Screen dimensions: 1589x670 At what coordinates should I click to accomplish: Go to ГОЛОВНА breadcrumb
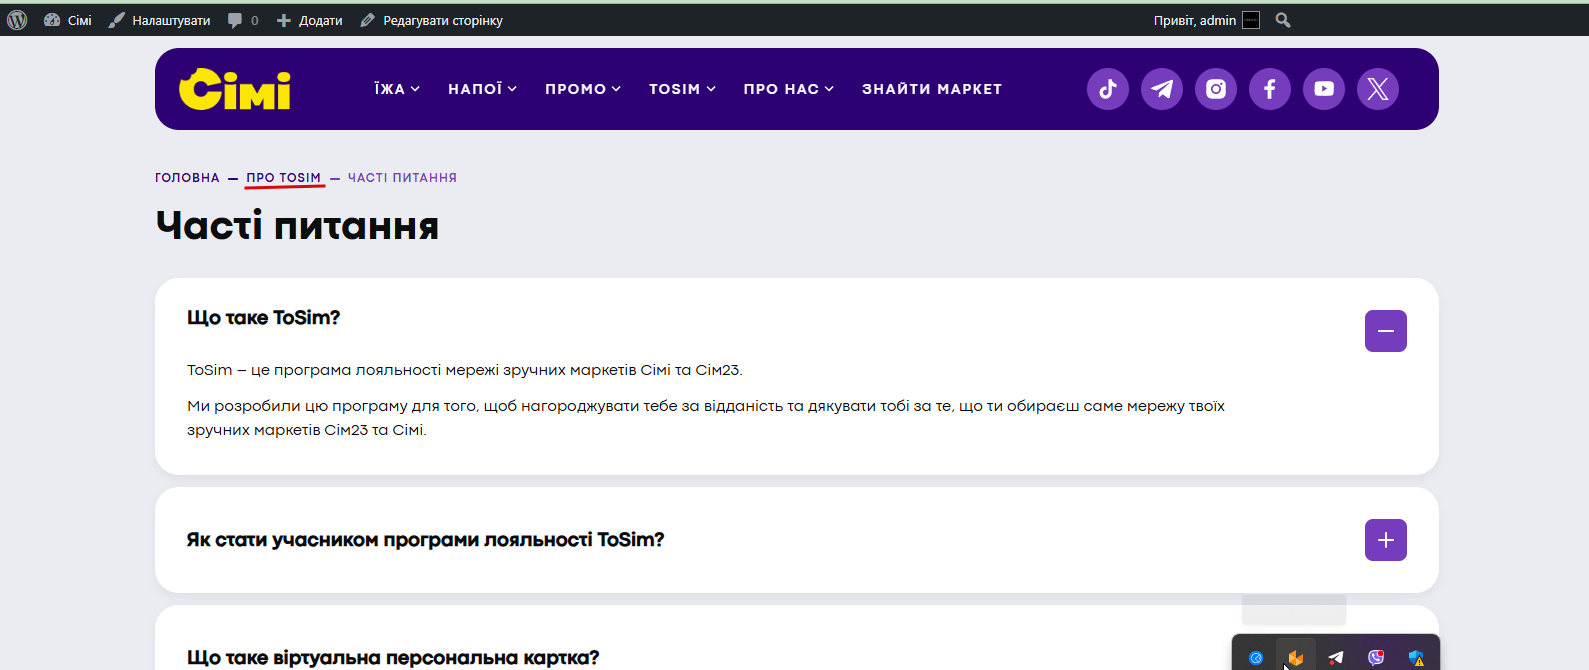(187, 178)
